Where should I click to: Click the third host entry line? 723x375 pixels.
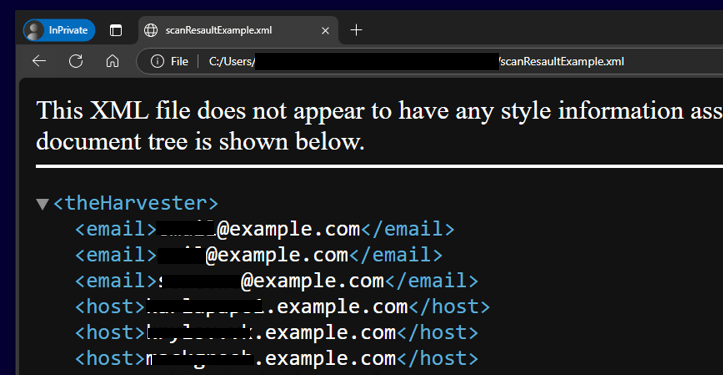click(x=277, y=358)
